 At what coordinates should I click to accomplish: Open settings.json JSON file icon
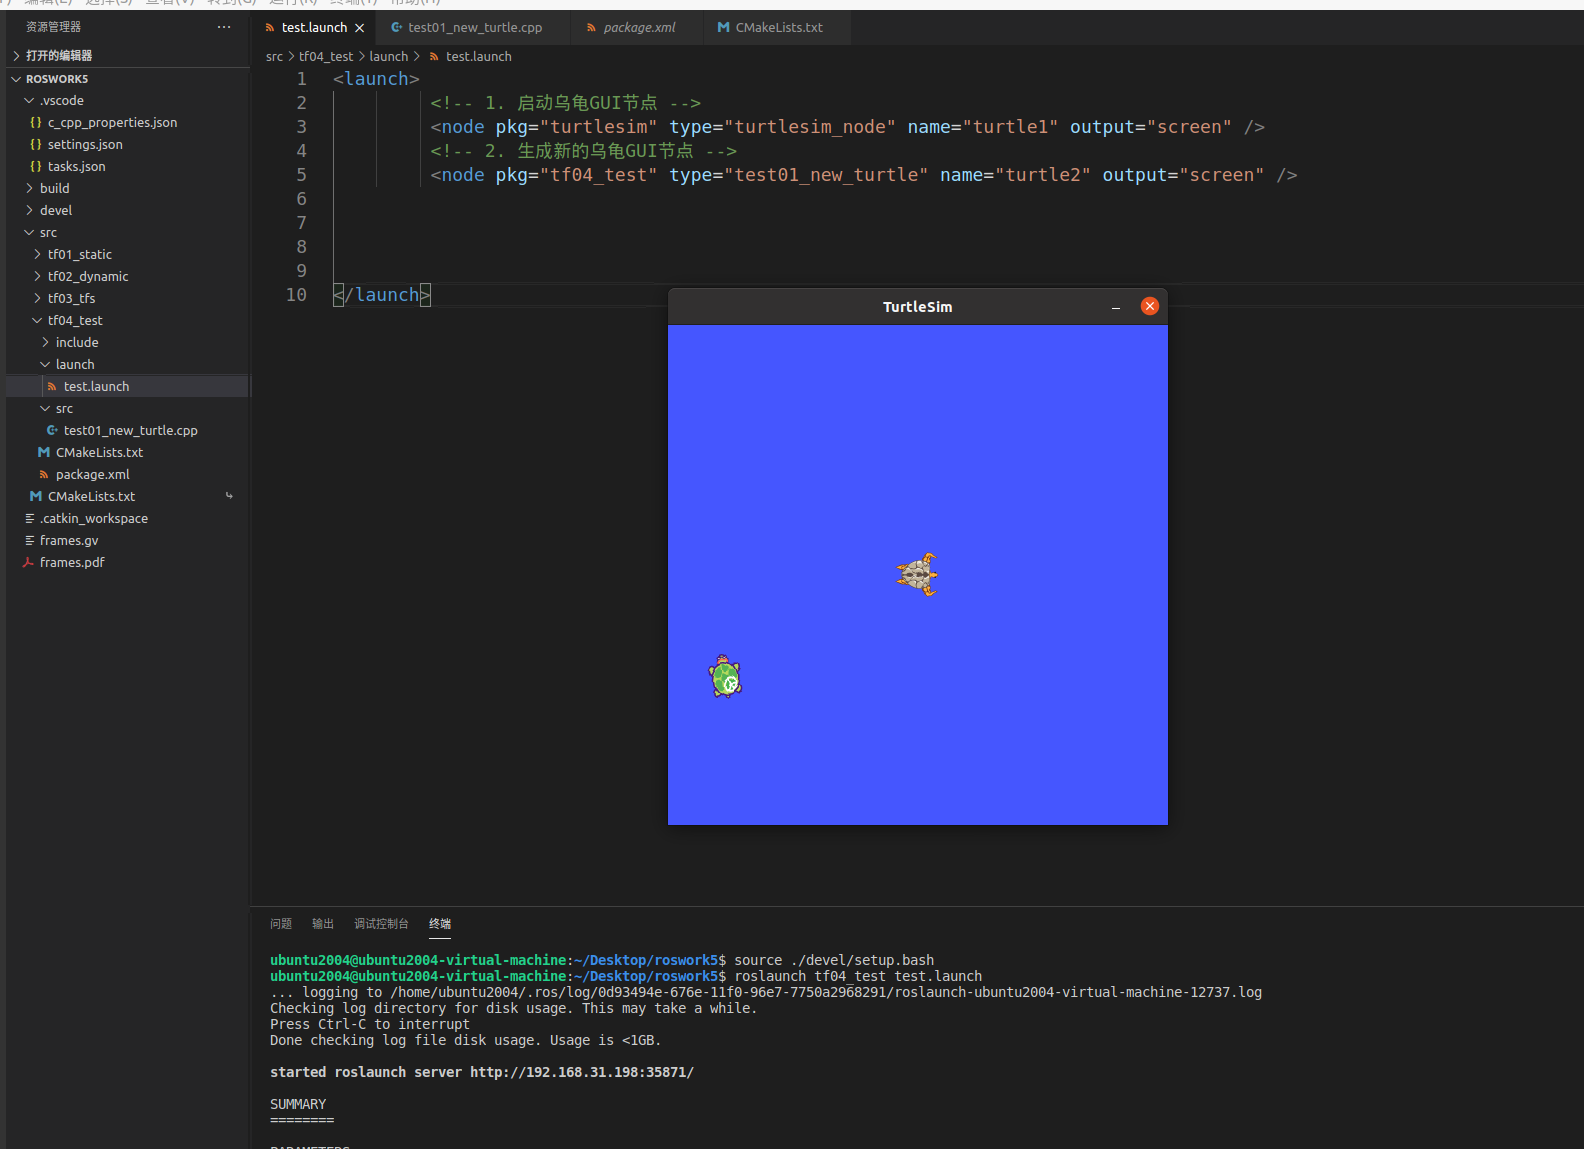36,144
